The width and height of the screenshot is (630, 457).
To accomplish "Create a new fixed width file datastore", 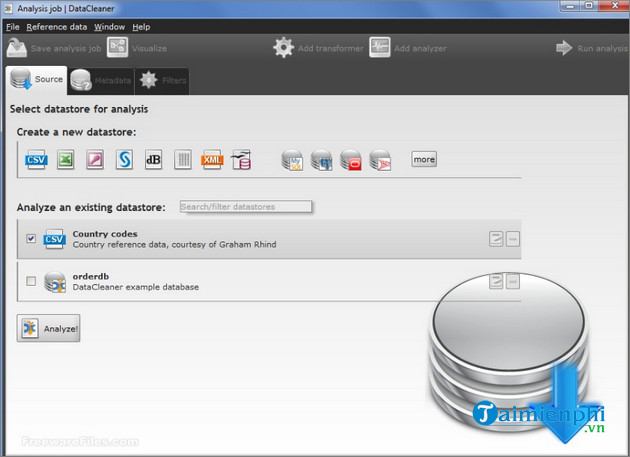I will click(x=183, y=159).
